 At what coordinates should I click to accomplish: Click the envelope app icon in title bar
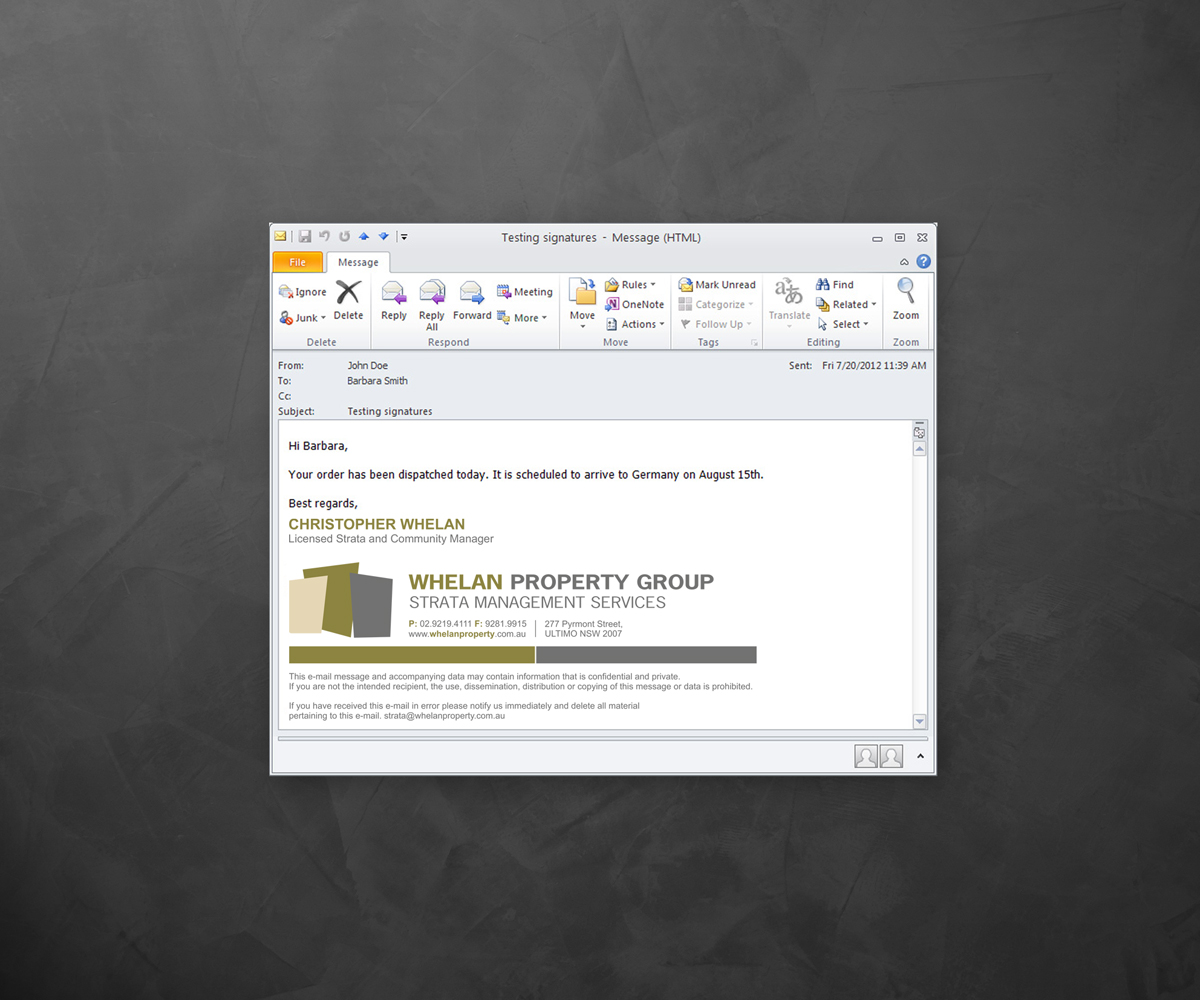tap(281, 237)
